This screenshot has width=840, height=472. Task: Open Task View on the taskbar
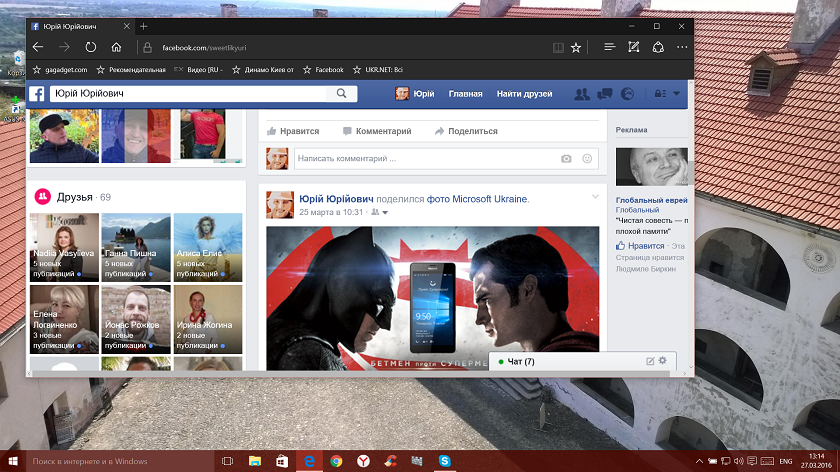click(x=227, y=461)
